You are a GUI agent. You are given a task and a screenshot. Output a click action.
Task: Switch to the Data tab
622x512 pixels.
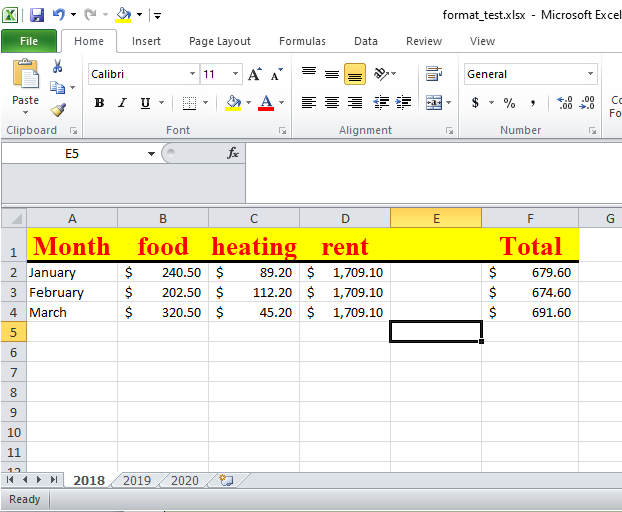point(366,41)
